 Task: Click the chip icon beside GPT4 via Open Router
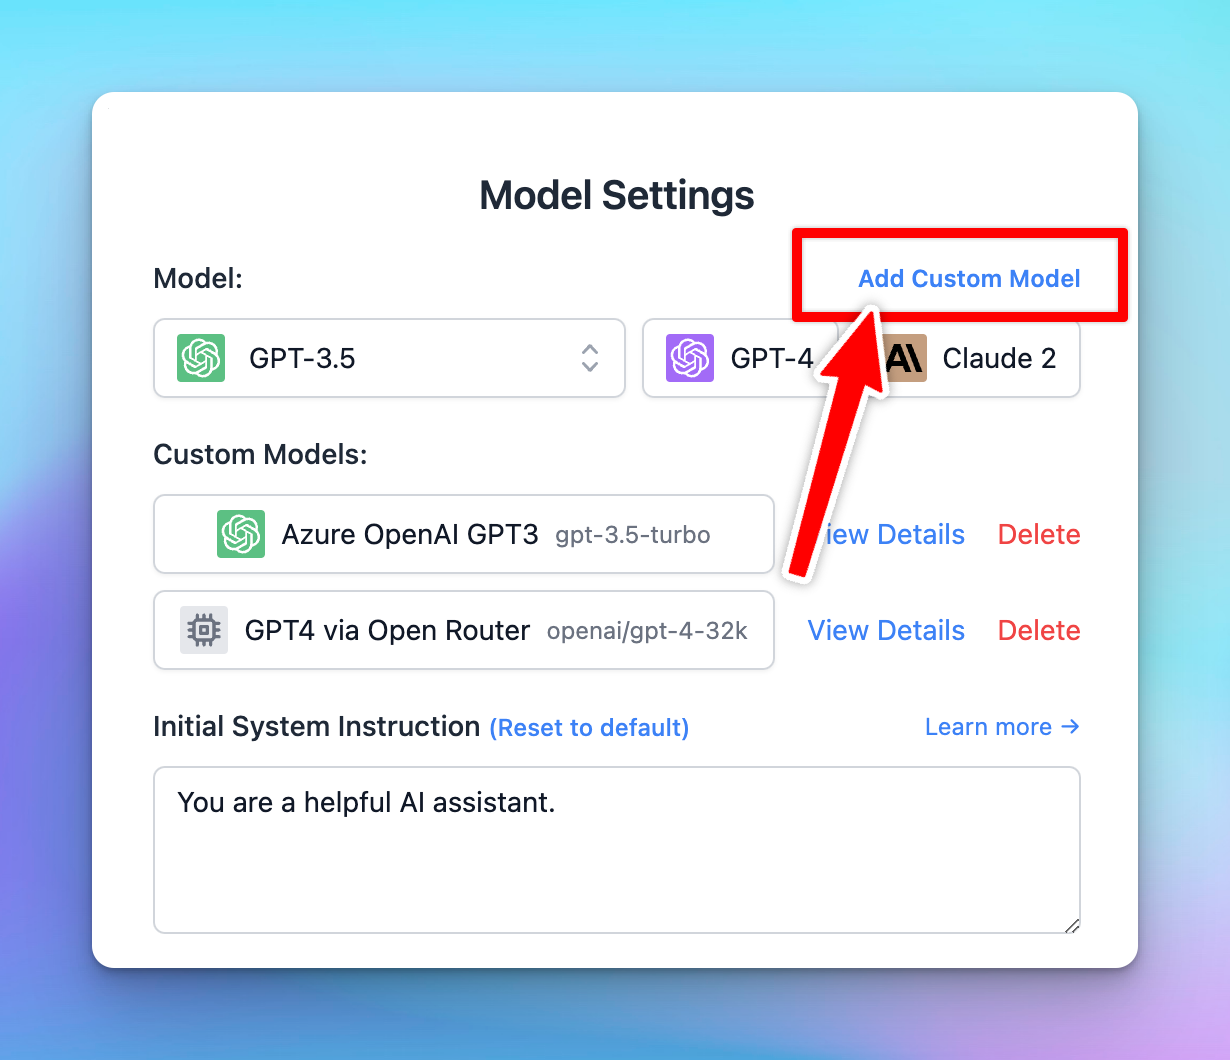click(x=204, y=630)
